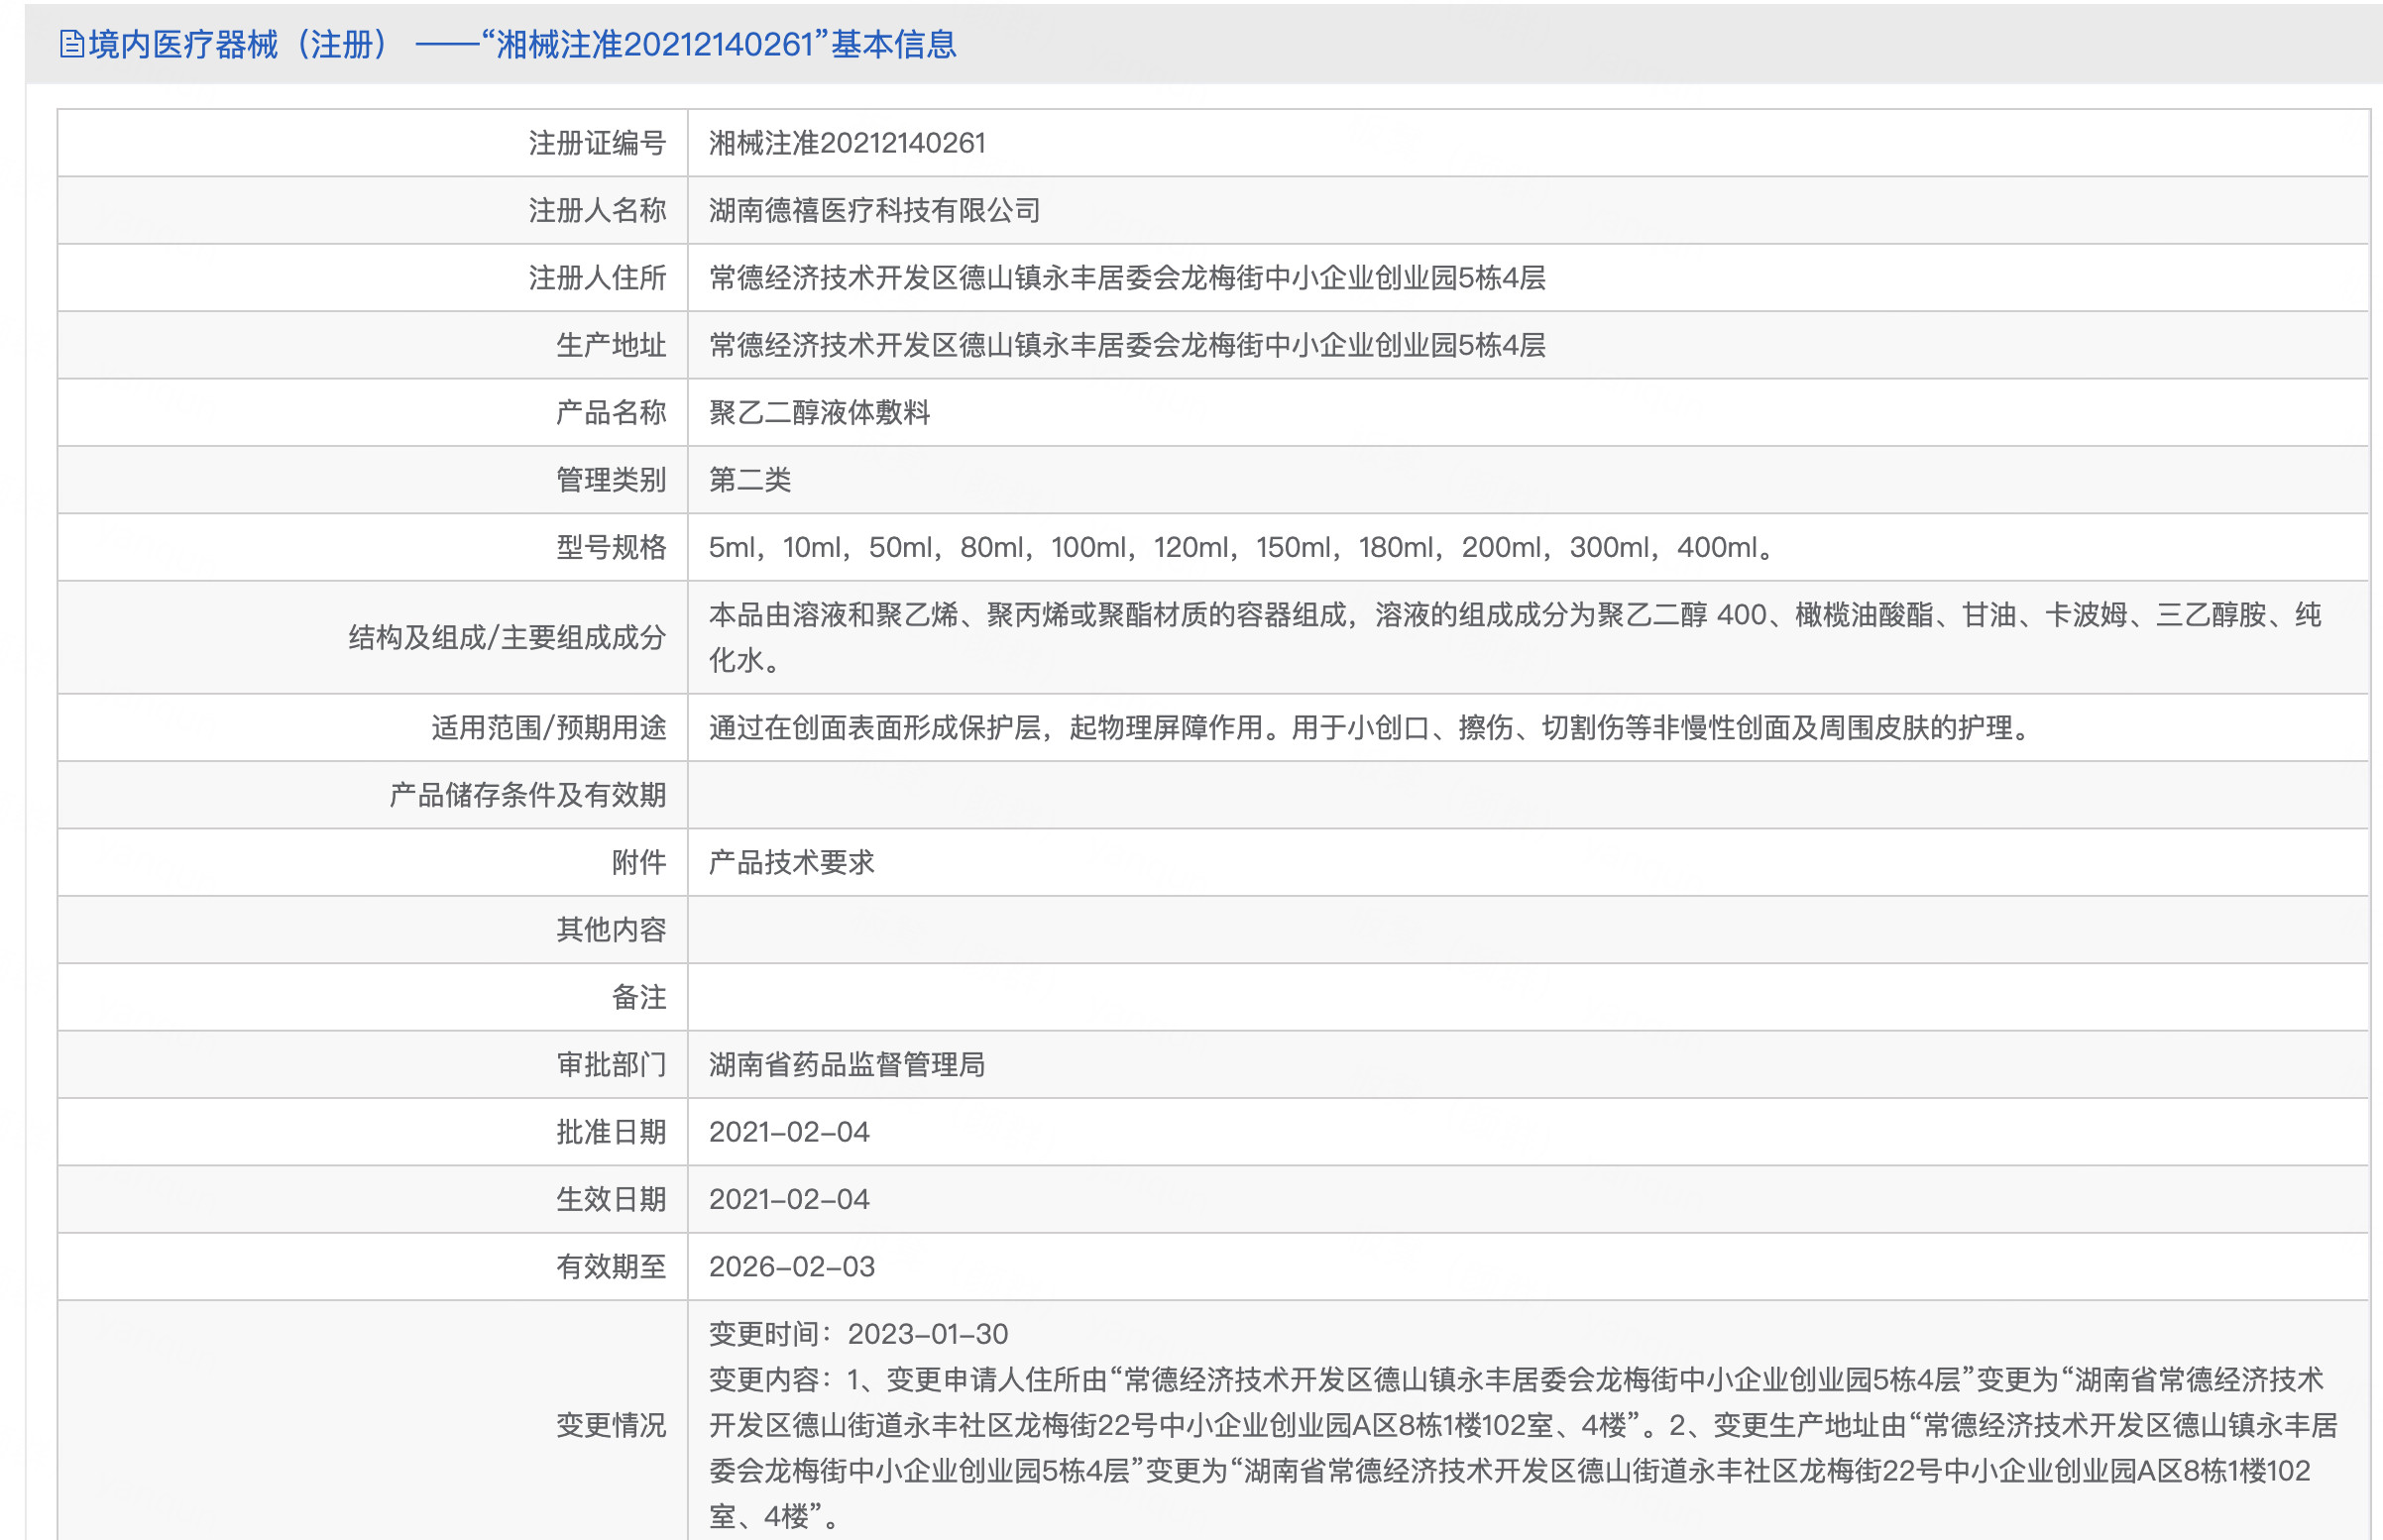Screen dimensions: 2383x1540
Task: Select registration number value 湘械注准20212140261
Action: (x=847, y=143)
